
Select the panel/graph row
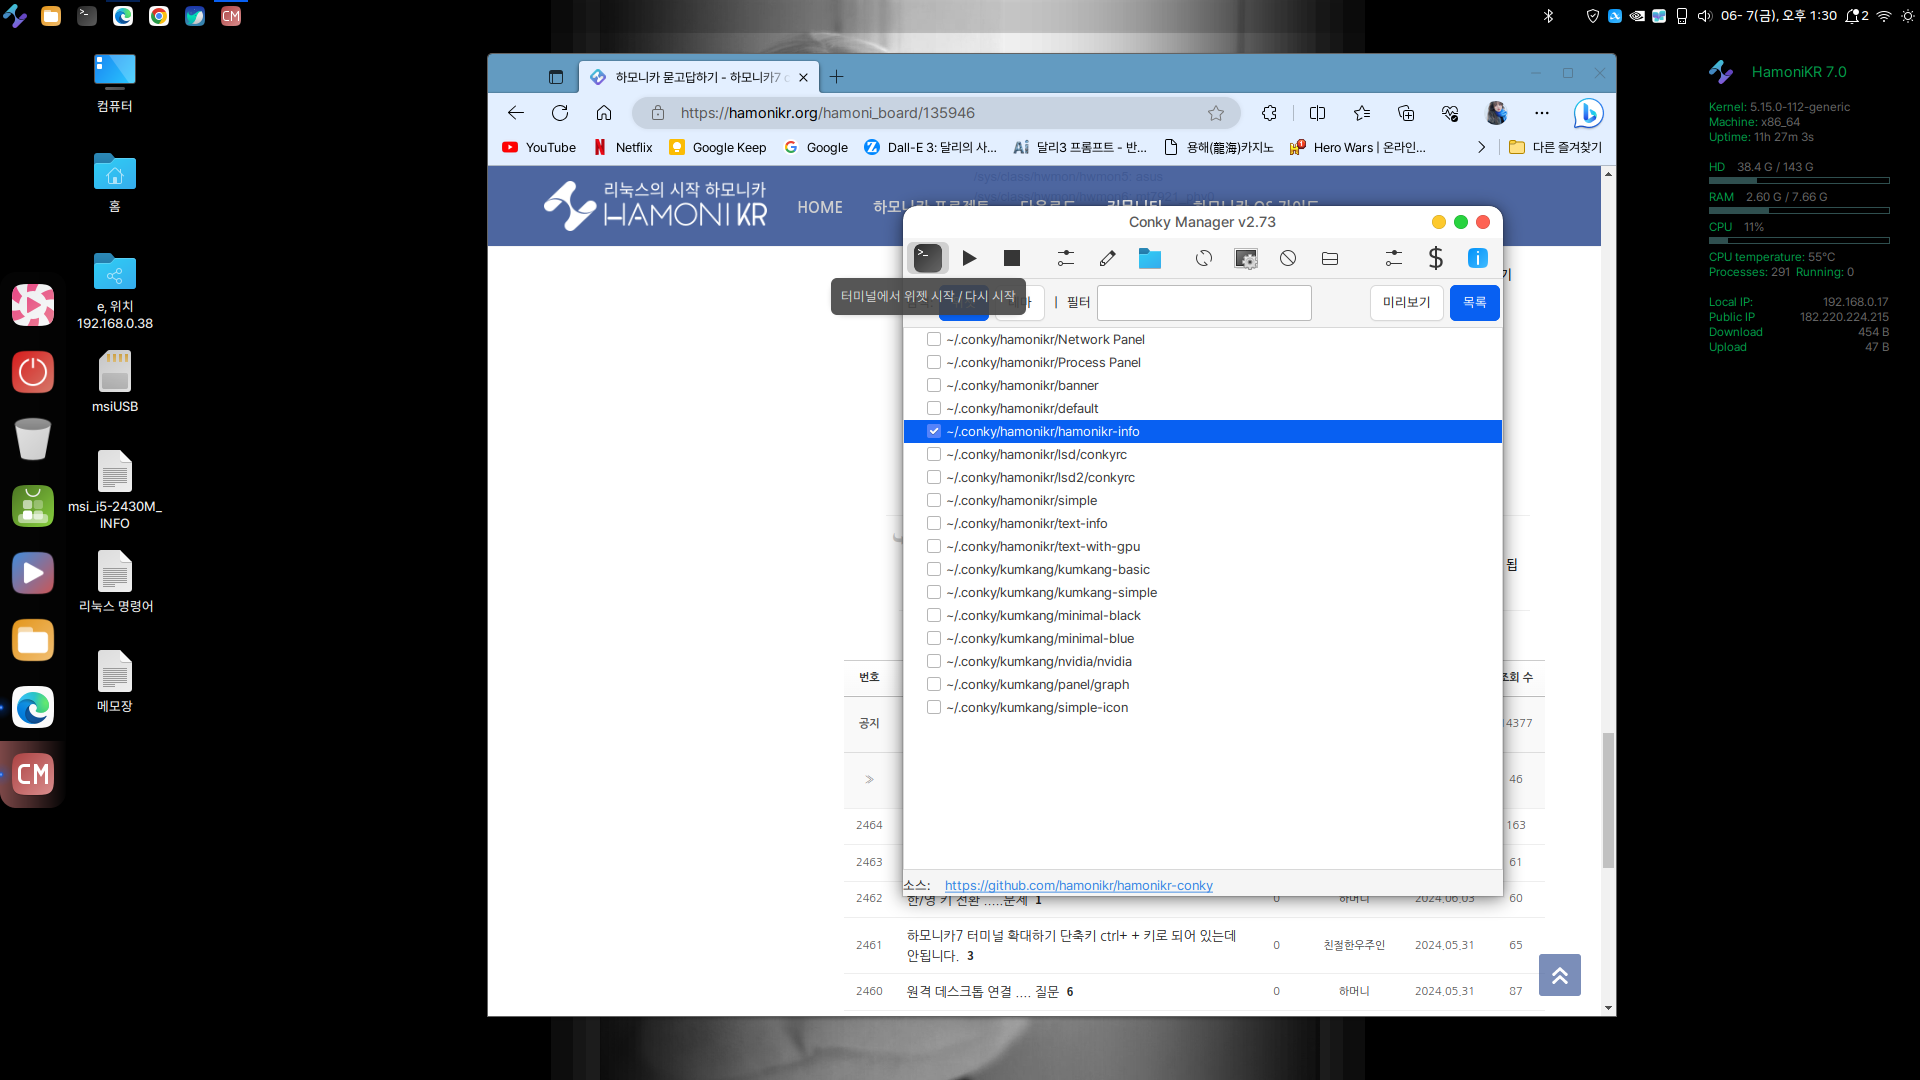pos(1203,684)
